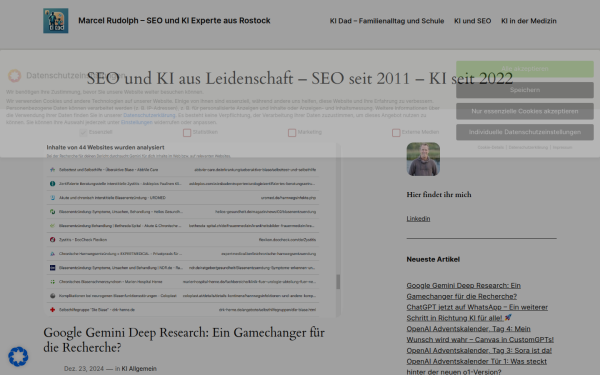Open the KI und SEO menu item
The height and width of the screenshot is (375, 600).
(473, 21)
